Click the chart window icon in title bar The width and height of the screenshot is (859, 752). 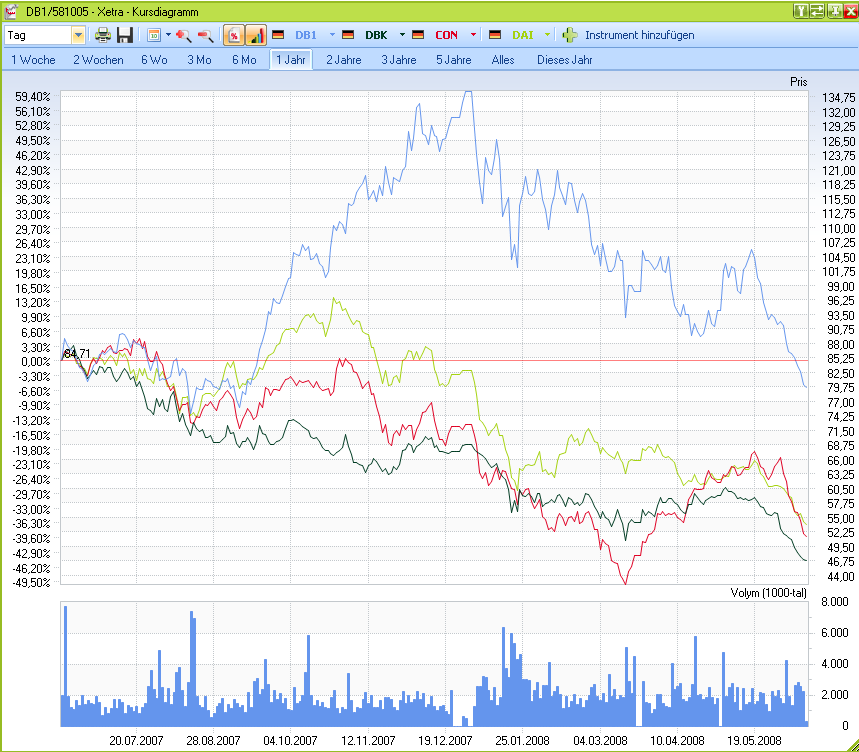pos(11,11)
